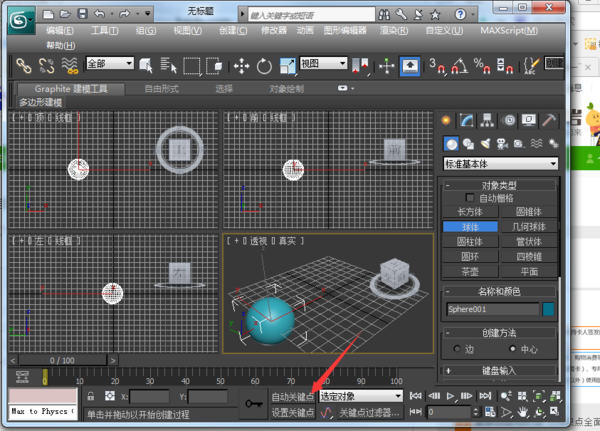Select the Move transform tool
600x431 pixels.
(241, 66)
